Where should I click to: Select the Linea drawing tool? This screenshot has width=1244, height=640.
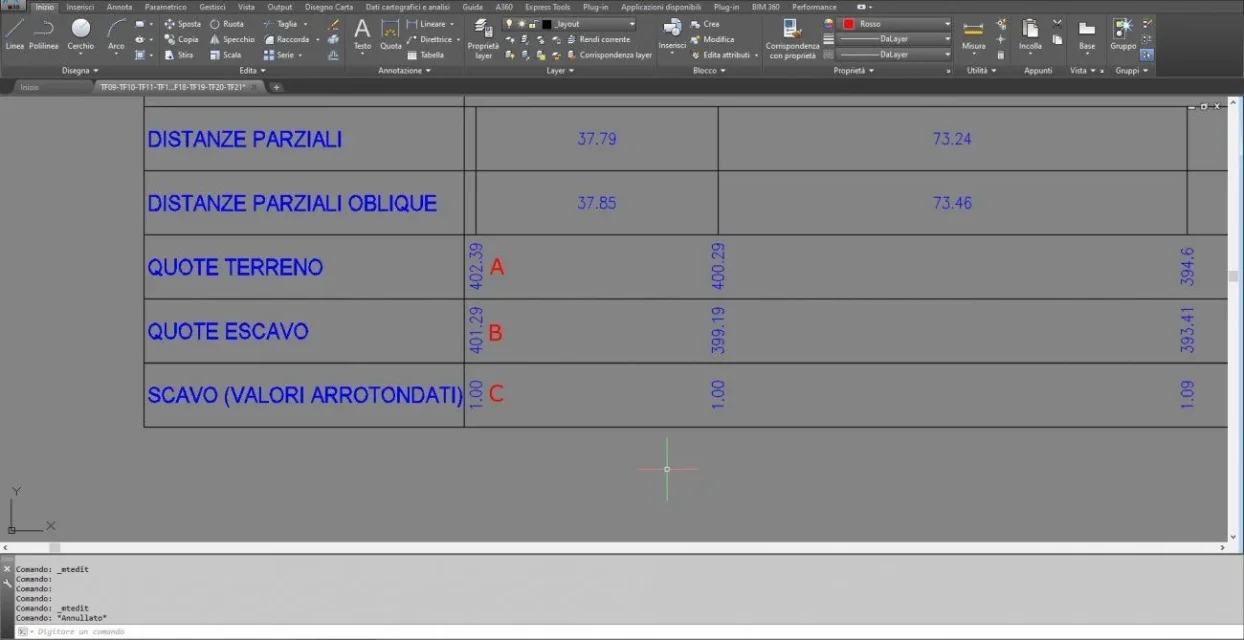(14, 35)
